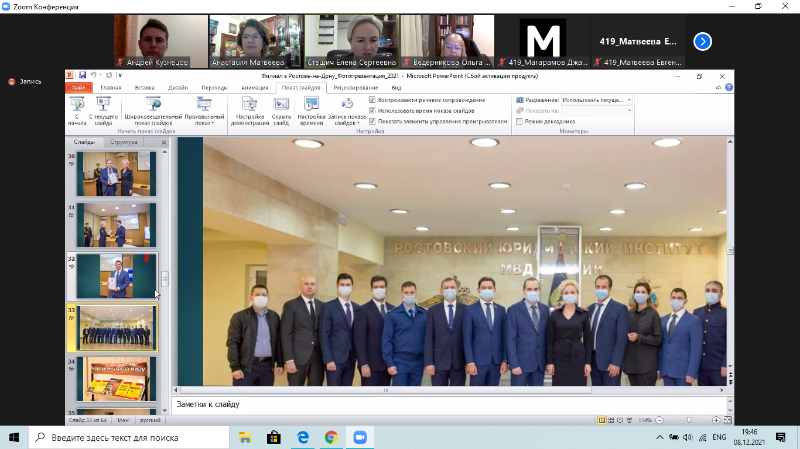Open the 'Показать на' monitor dropdown
The image size is (800, 449).
596,110
